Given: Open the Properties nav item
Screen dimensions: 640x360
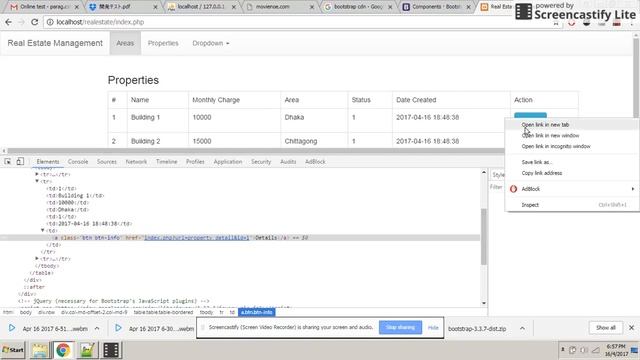Looking at the screenshot, I should tap(163, 43).
